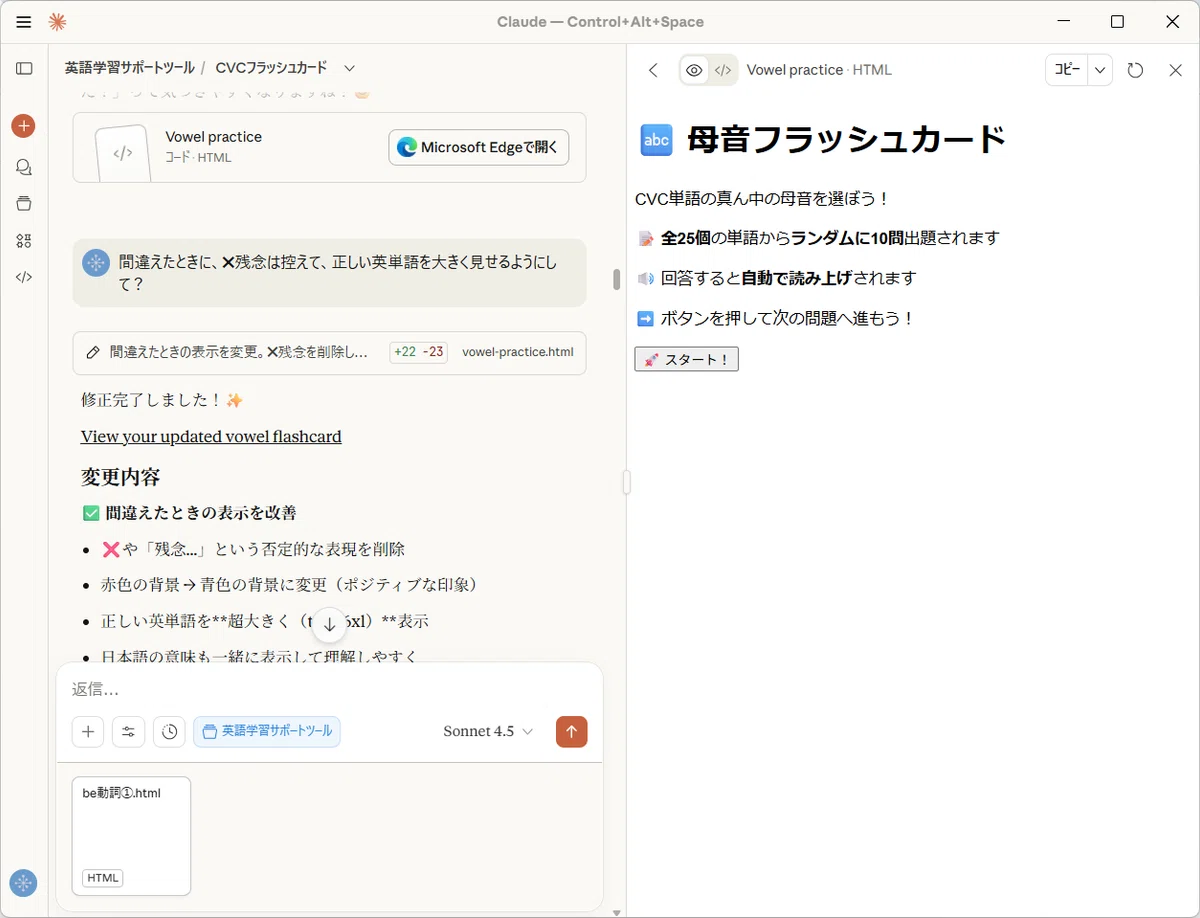The image size is (1200, 918).
Task: Open the user profile avatar
Action: click(23, 882)
